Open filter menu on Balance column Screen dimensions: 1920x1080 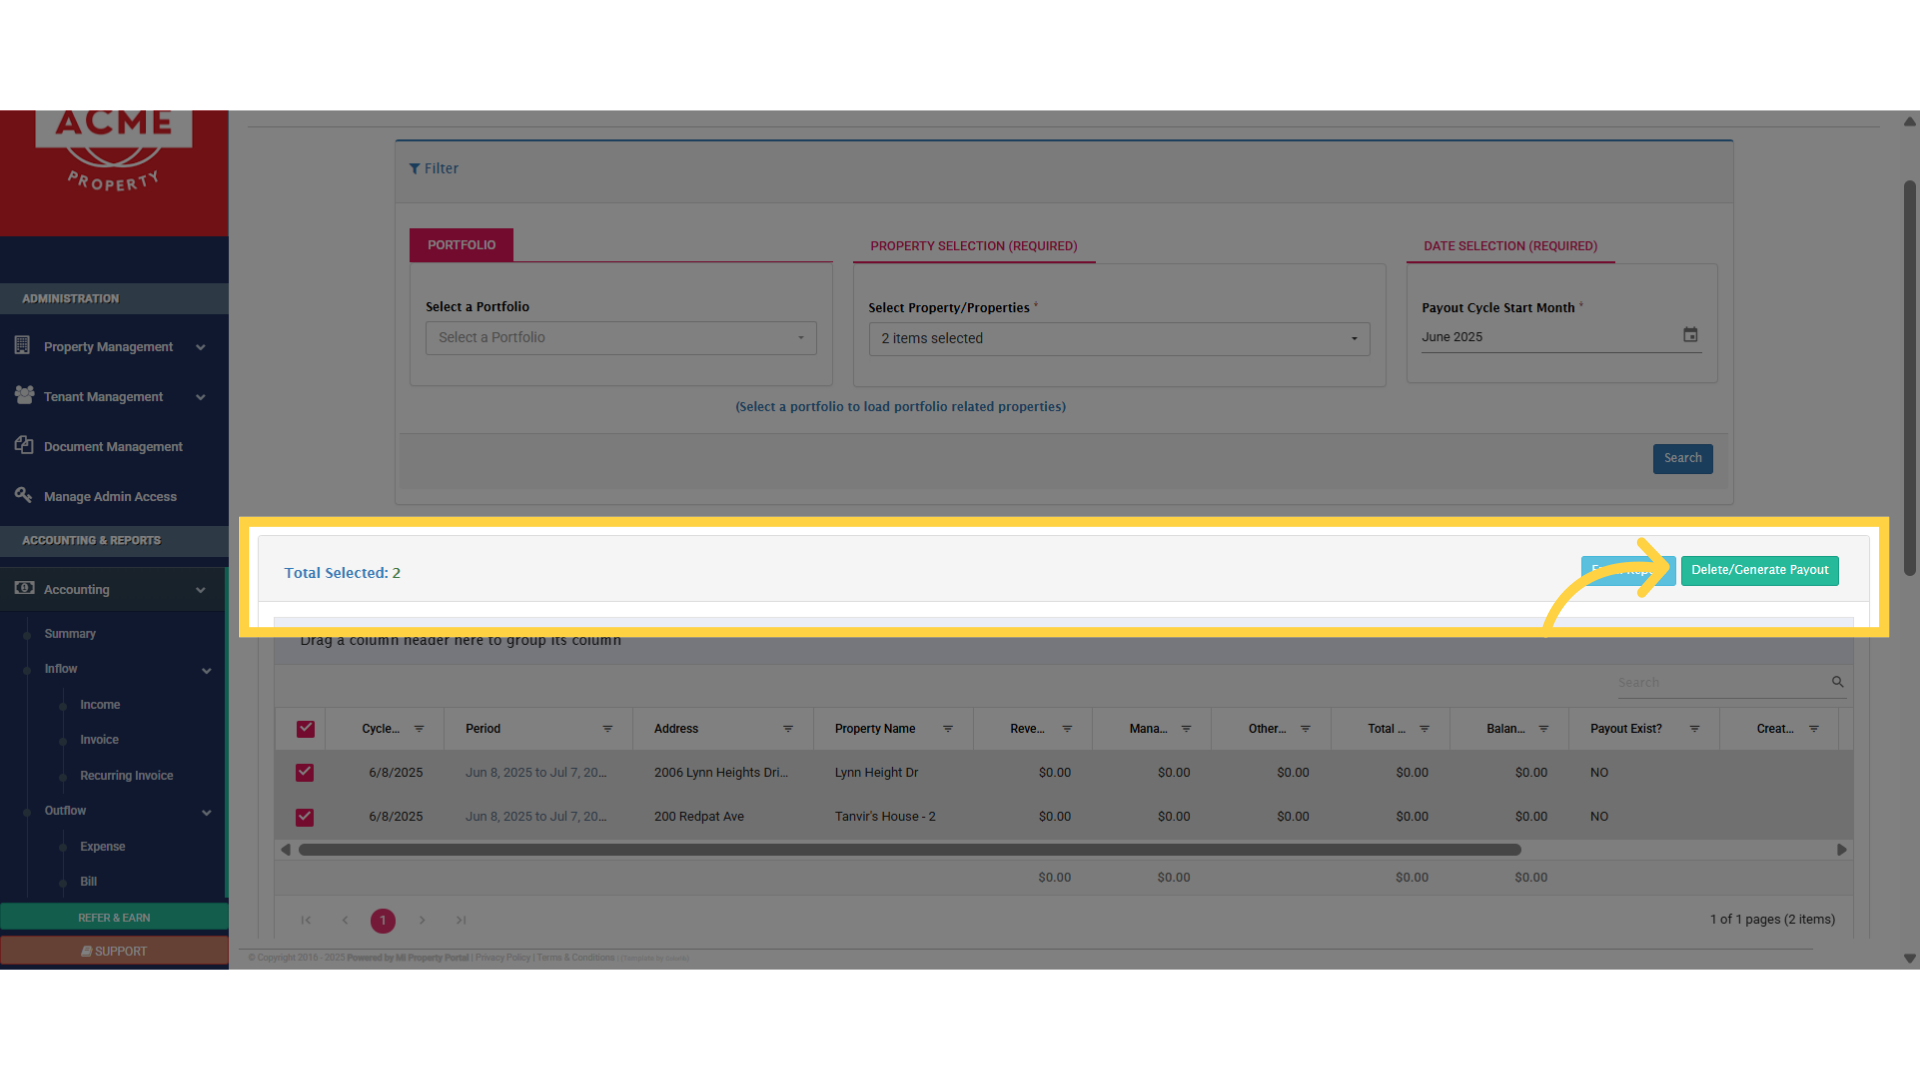(x=1543, y=729)
